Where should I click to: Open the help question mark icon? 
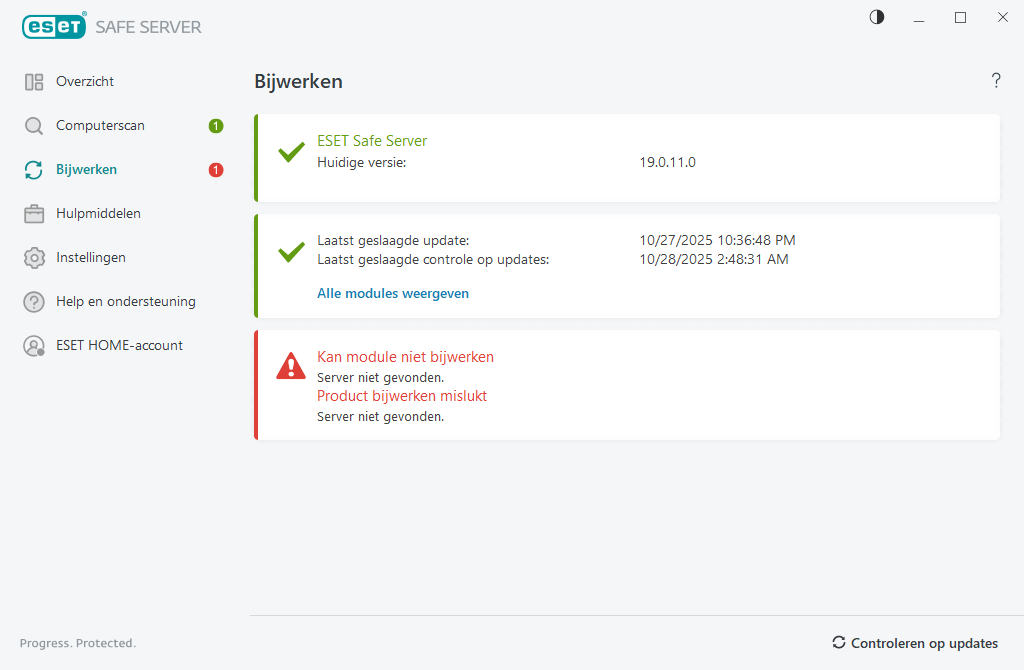[996, 81]
